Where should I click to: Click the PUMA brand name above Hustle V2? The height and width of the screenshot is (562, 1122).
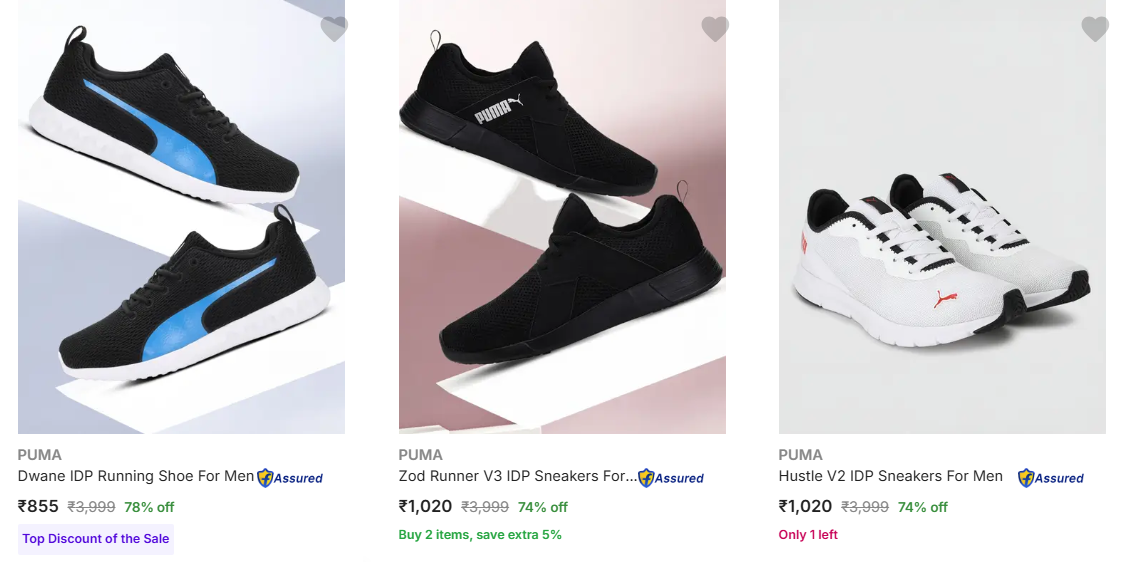[x=800, y=455]
